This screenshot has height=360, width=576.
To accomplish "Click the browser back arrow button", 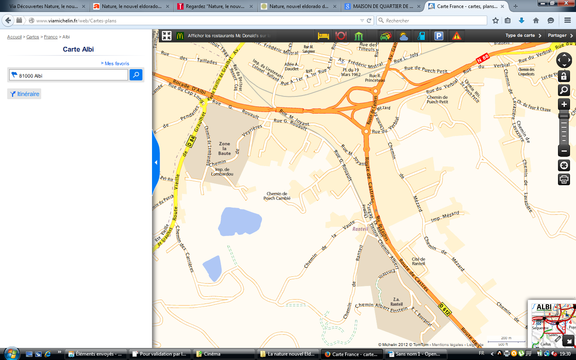I will (x=8, y=21).
